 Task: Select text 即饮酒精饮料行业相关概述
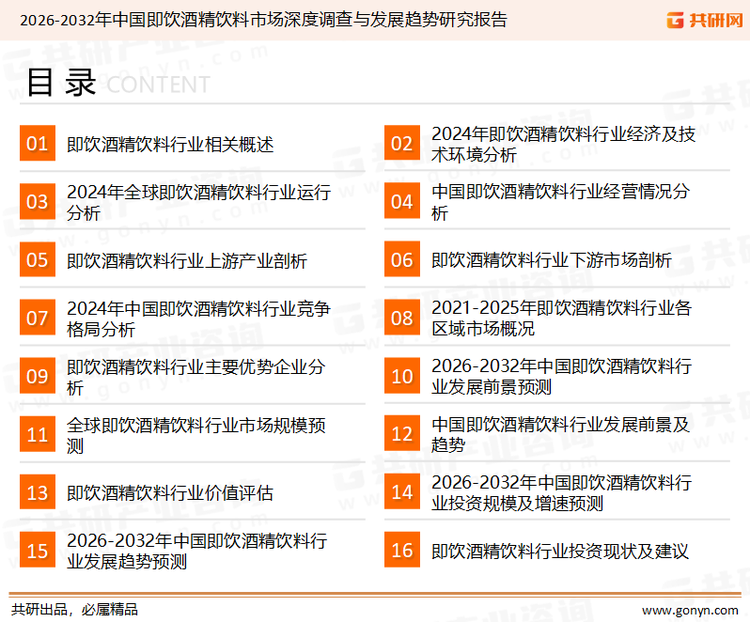[x=170, y=144]
